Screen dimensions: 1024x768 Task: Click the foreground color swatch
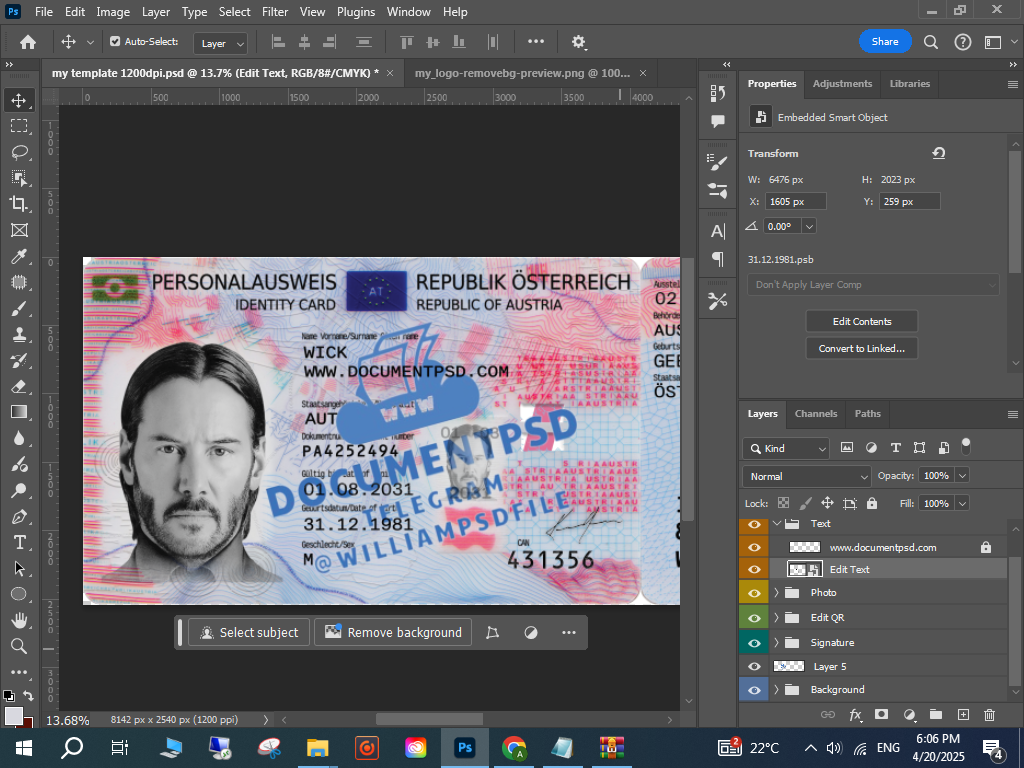(x=14, y=716)
